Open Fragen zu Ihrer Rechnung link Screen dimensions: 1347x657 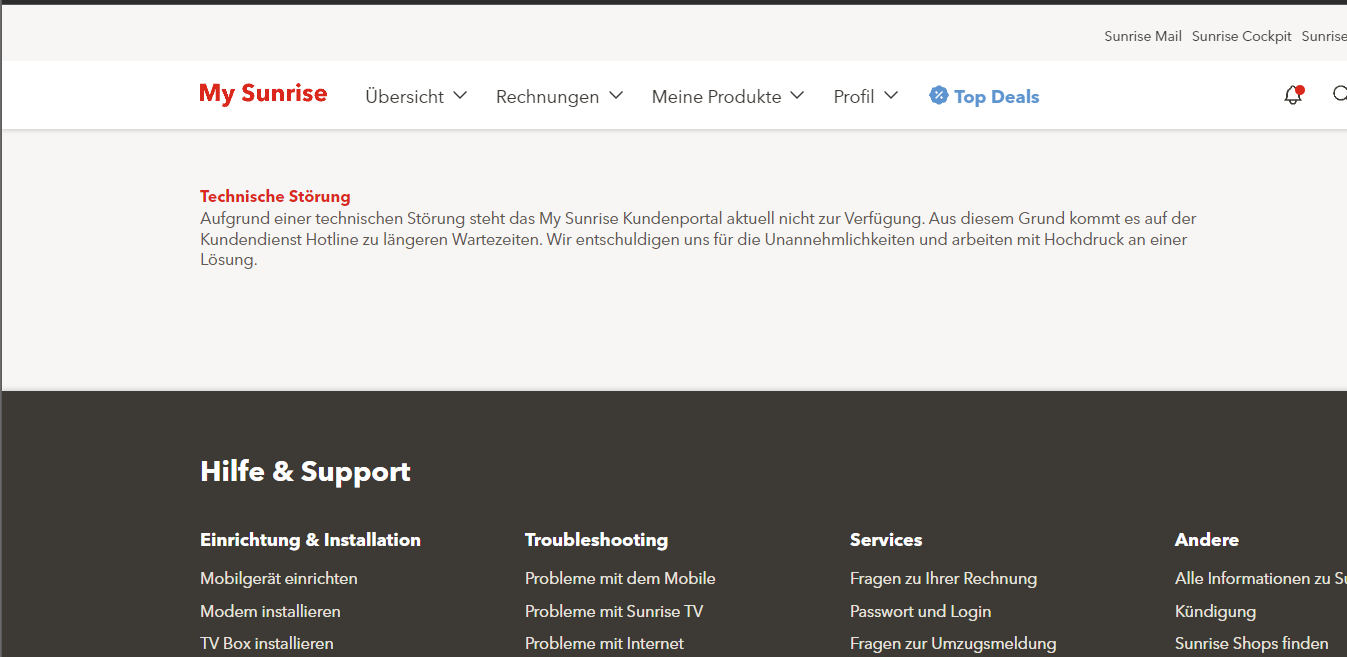943,578
